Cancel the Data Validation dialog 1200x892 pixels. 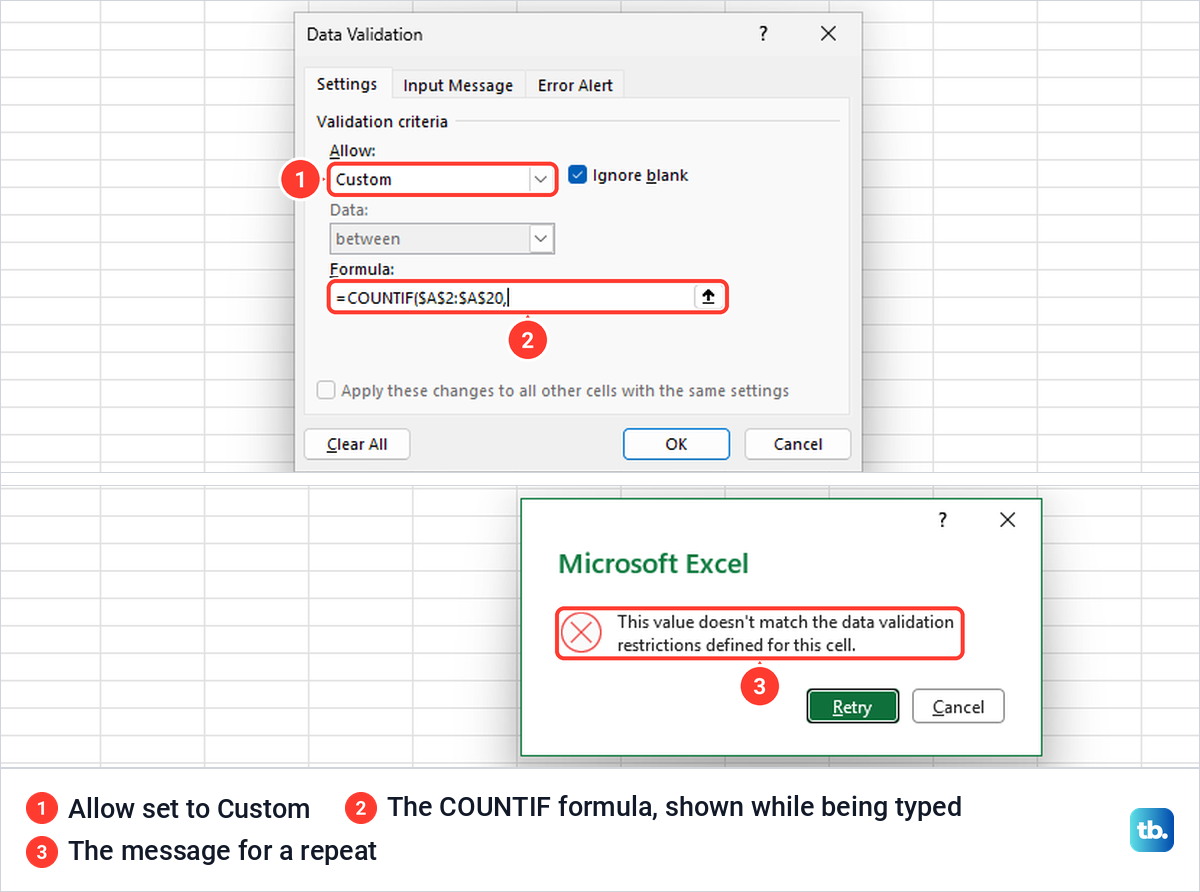(798, 444)
